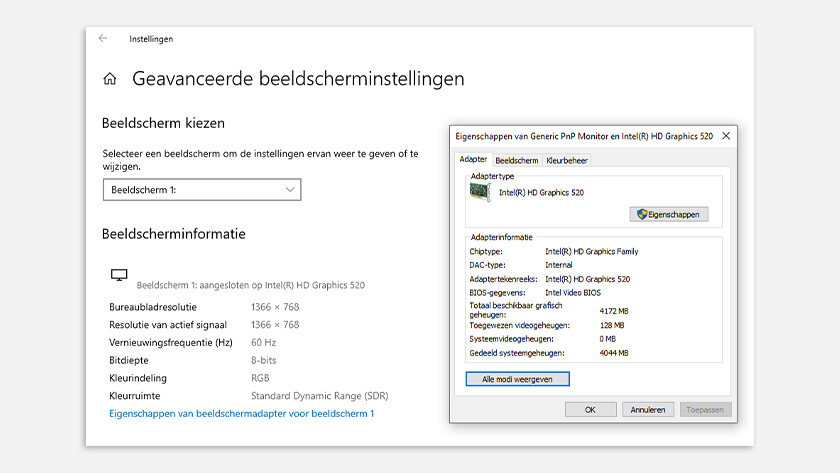Click the graphics adapter card icon

(x=481, y=192)
